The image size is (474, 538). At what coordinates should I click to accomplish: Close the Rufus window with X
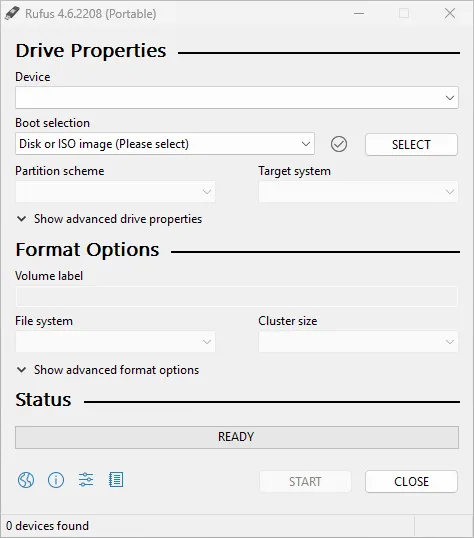pyautogui.click(x=450, y=14)
